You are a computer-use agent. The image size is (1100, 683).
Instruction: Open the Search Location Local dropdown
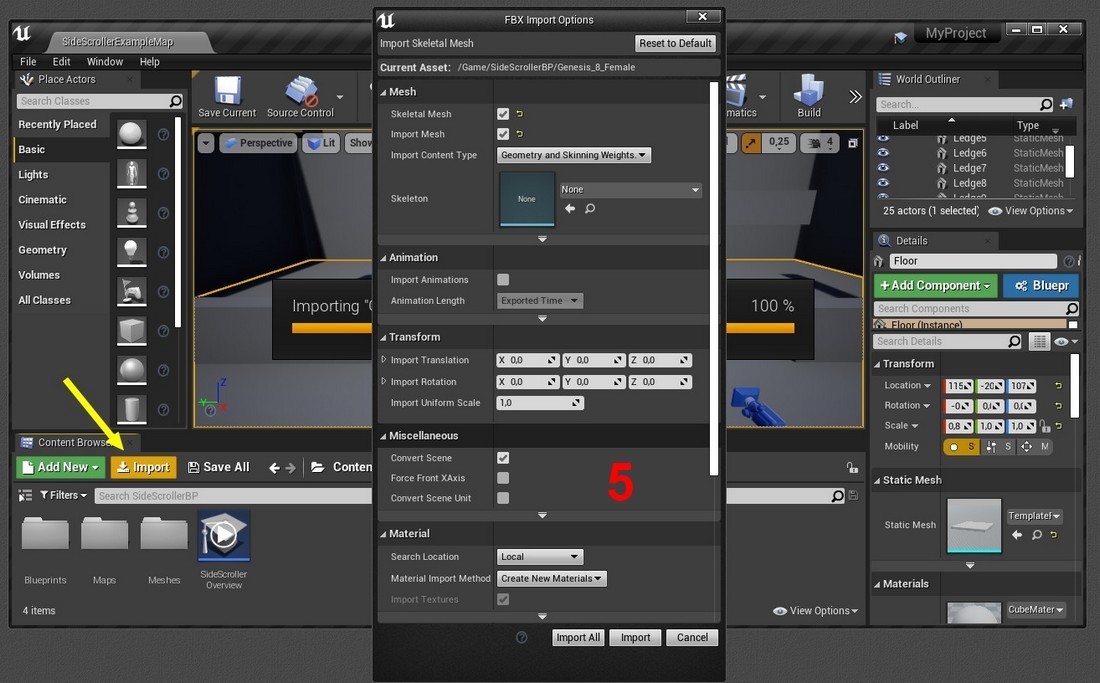click(539, 557)
